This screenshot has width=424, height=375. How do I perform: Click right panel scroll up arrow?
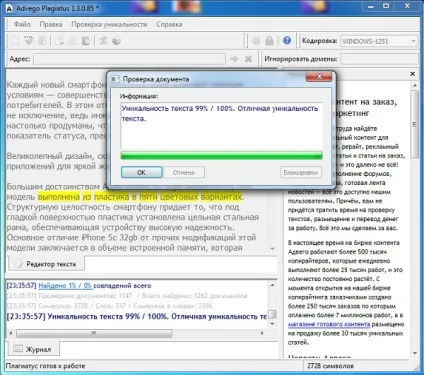pyautogui.click(x=415, y=86)
